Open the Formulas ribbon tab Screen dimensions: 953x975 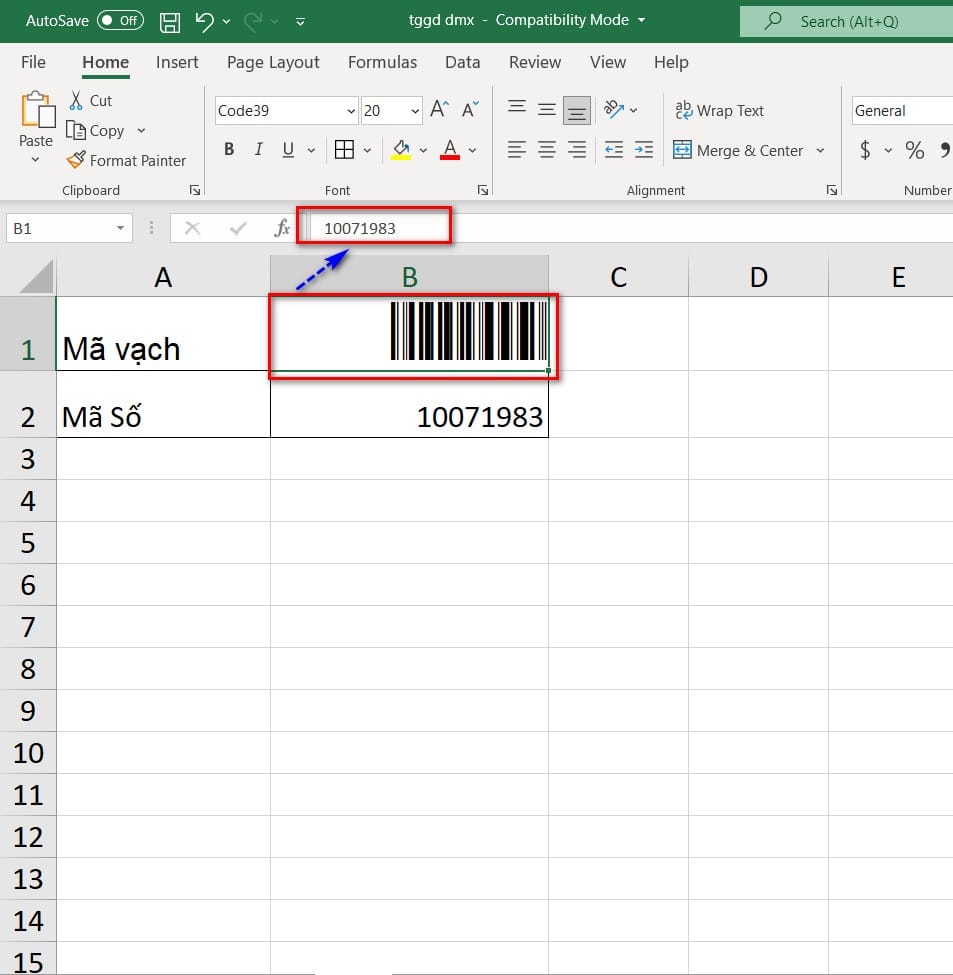tap(382, 62)
